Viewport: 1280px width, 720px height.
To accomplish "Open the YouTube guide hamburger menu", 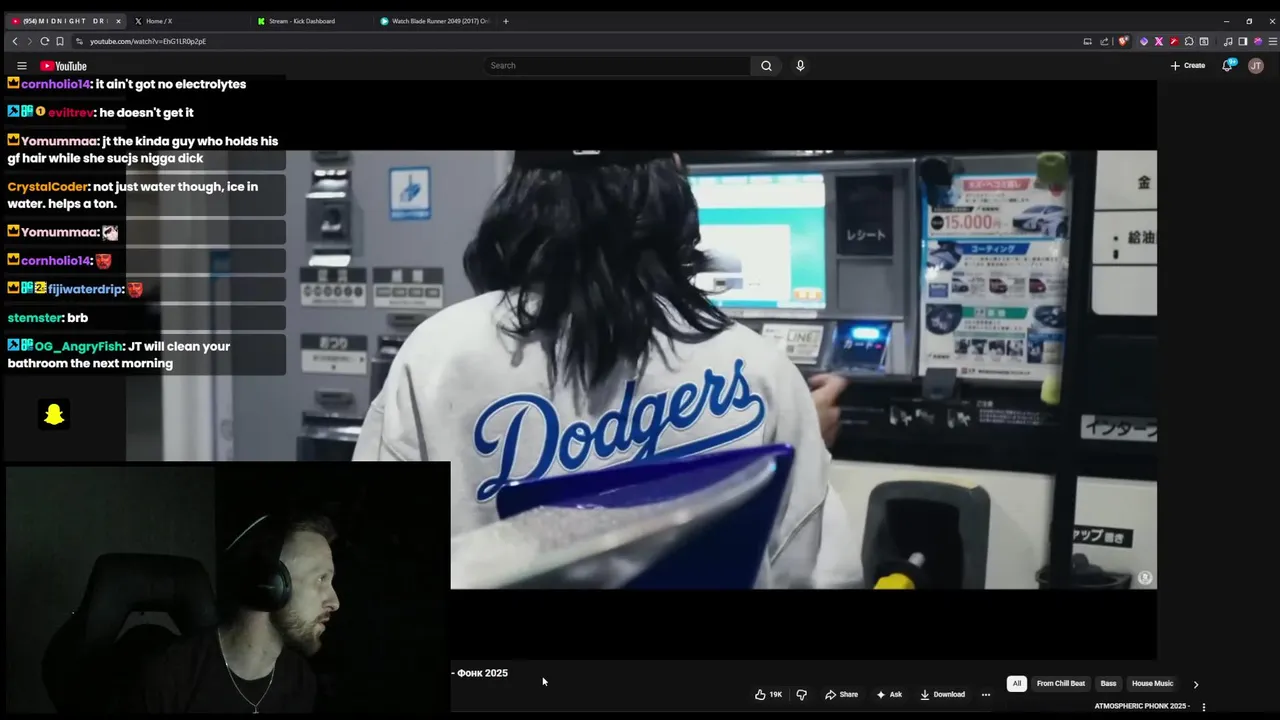I will [21, 66].
